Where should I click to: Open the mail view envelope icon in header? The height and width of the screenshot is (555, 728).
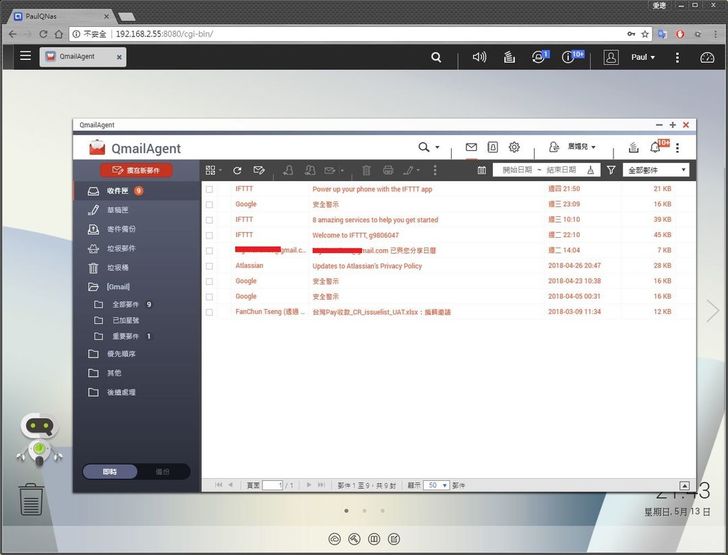pyautogui.click(x=471, y=147)
